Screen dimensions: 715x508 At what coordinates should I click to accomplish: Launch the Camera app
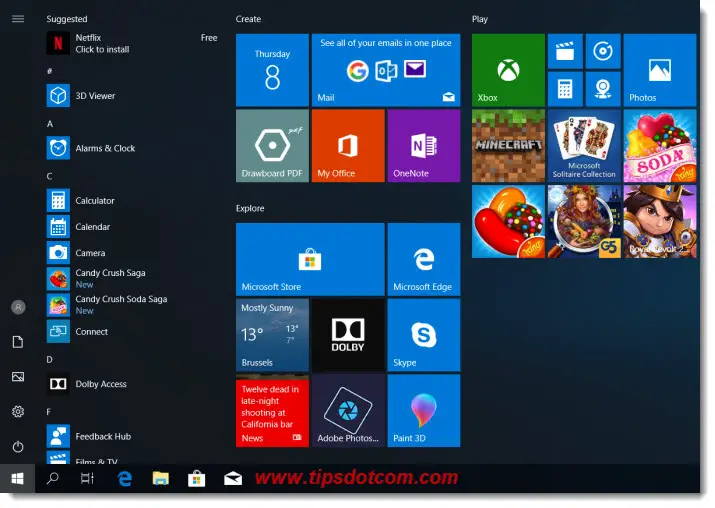(x=132, y=253)
